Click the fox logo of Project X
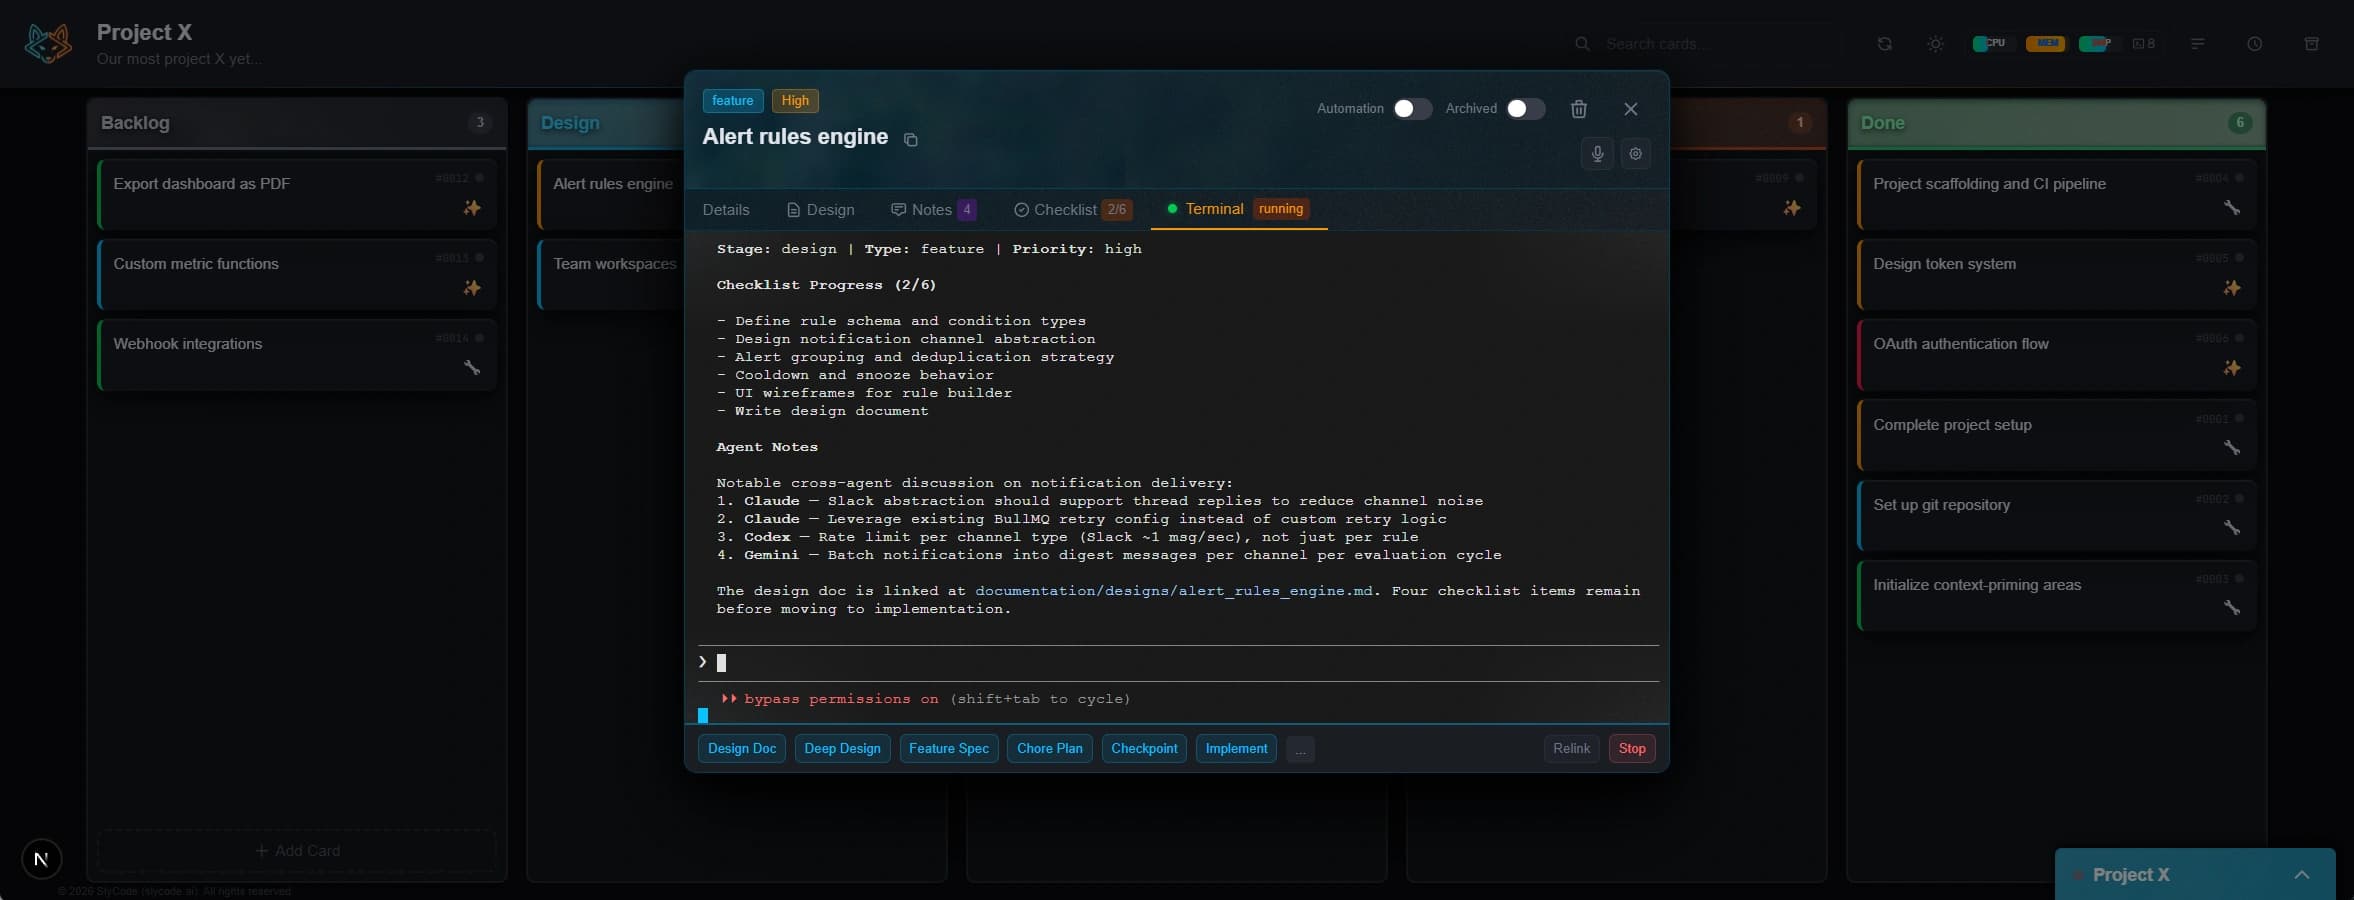The height and width of the screenshot is (900, 2354). coord(48,44)
